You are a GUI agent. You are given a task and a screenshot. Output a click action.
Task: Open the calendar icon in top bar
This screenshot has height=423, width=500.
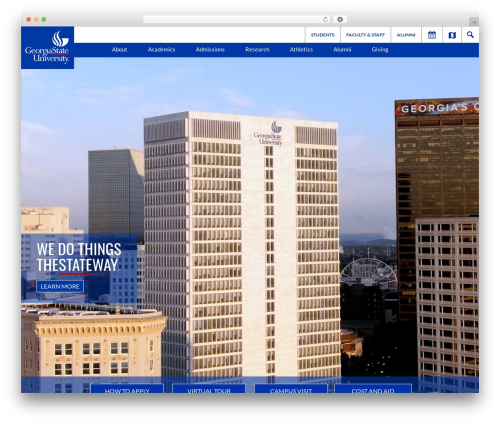click(432, 35)
